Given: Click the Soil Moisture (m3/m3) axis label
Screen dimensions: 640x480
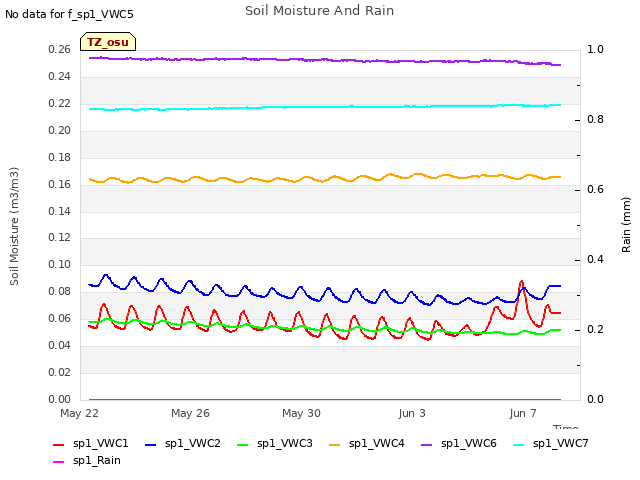Looking at the screenshot, I should [x=14, y=226].
